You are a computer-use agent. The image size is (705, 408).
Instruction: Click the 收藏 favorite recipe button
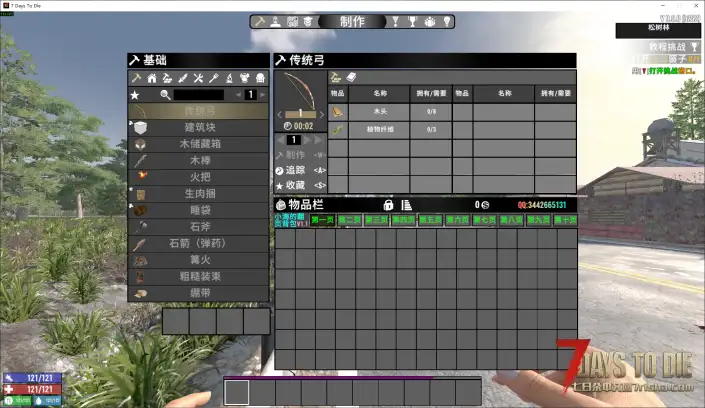(301, 185)
